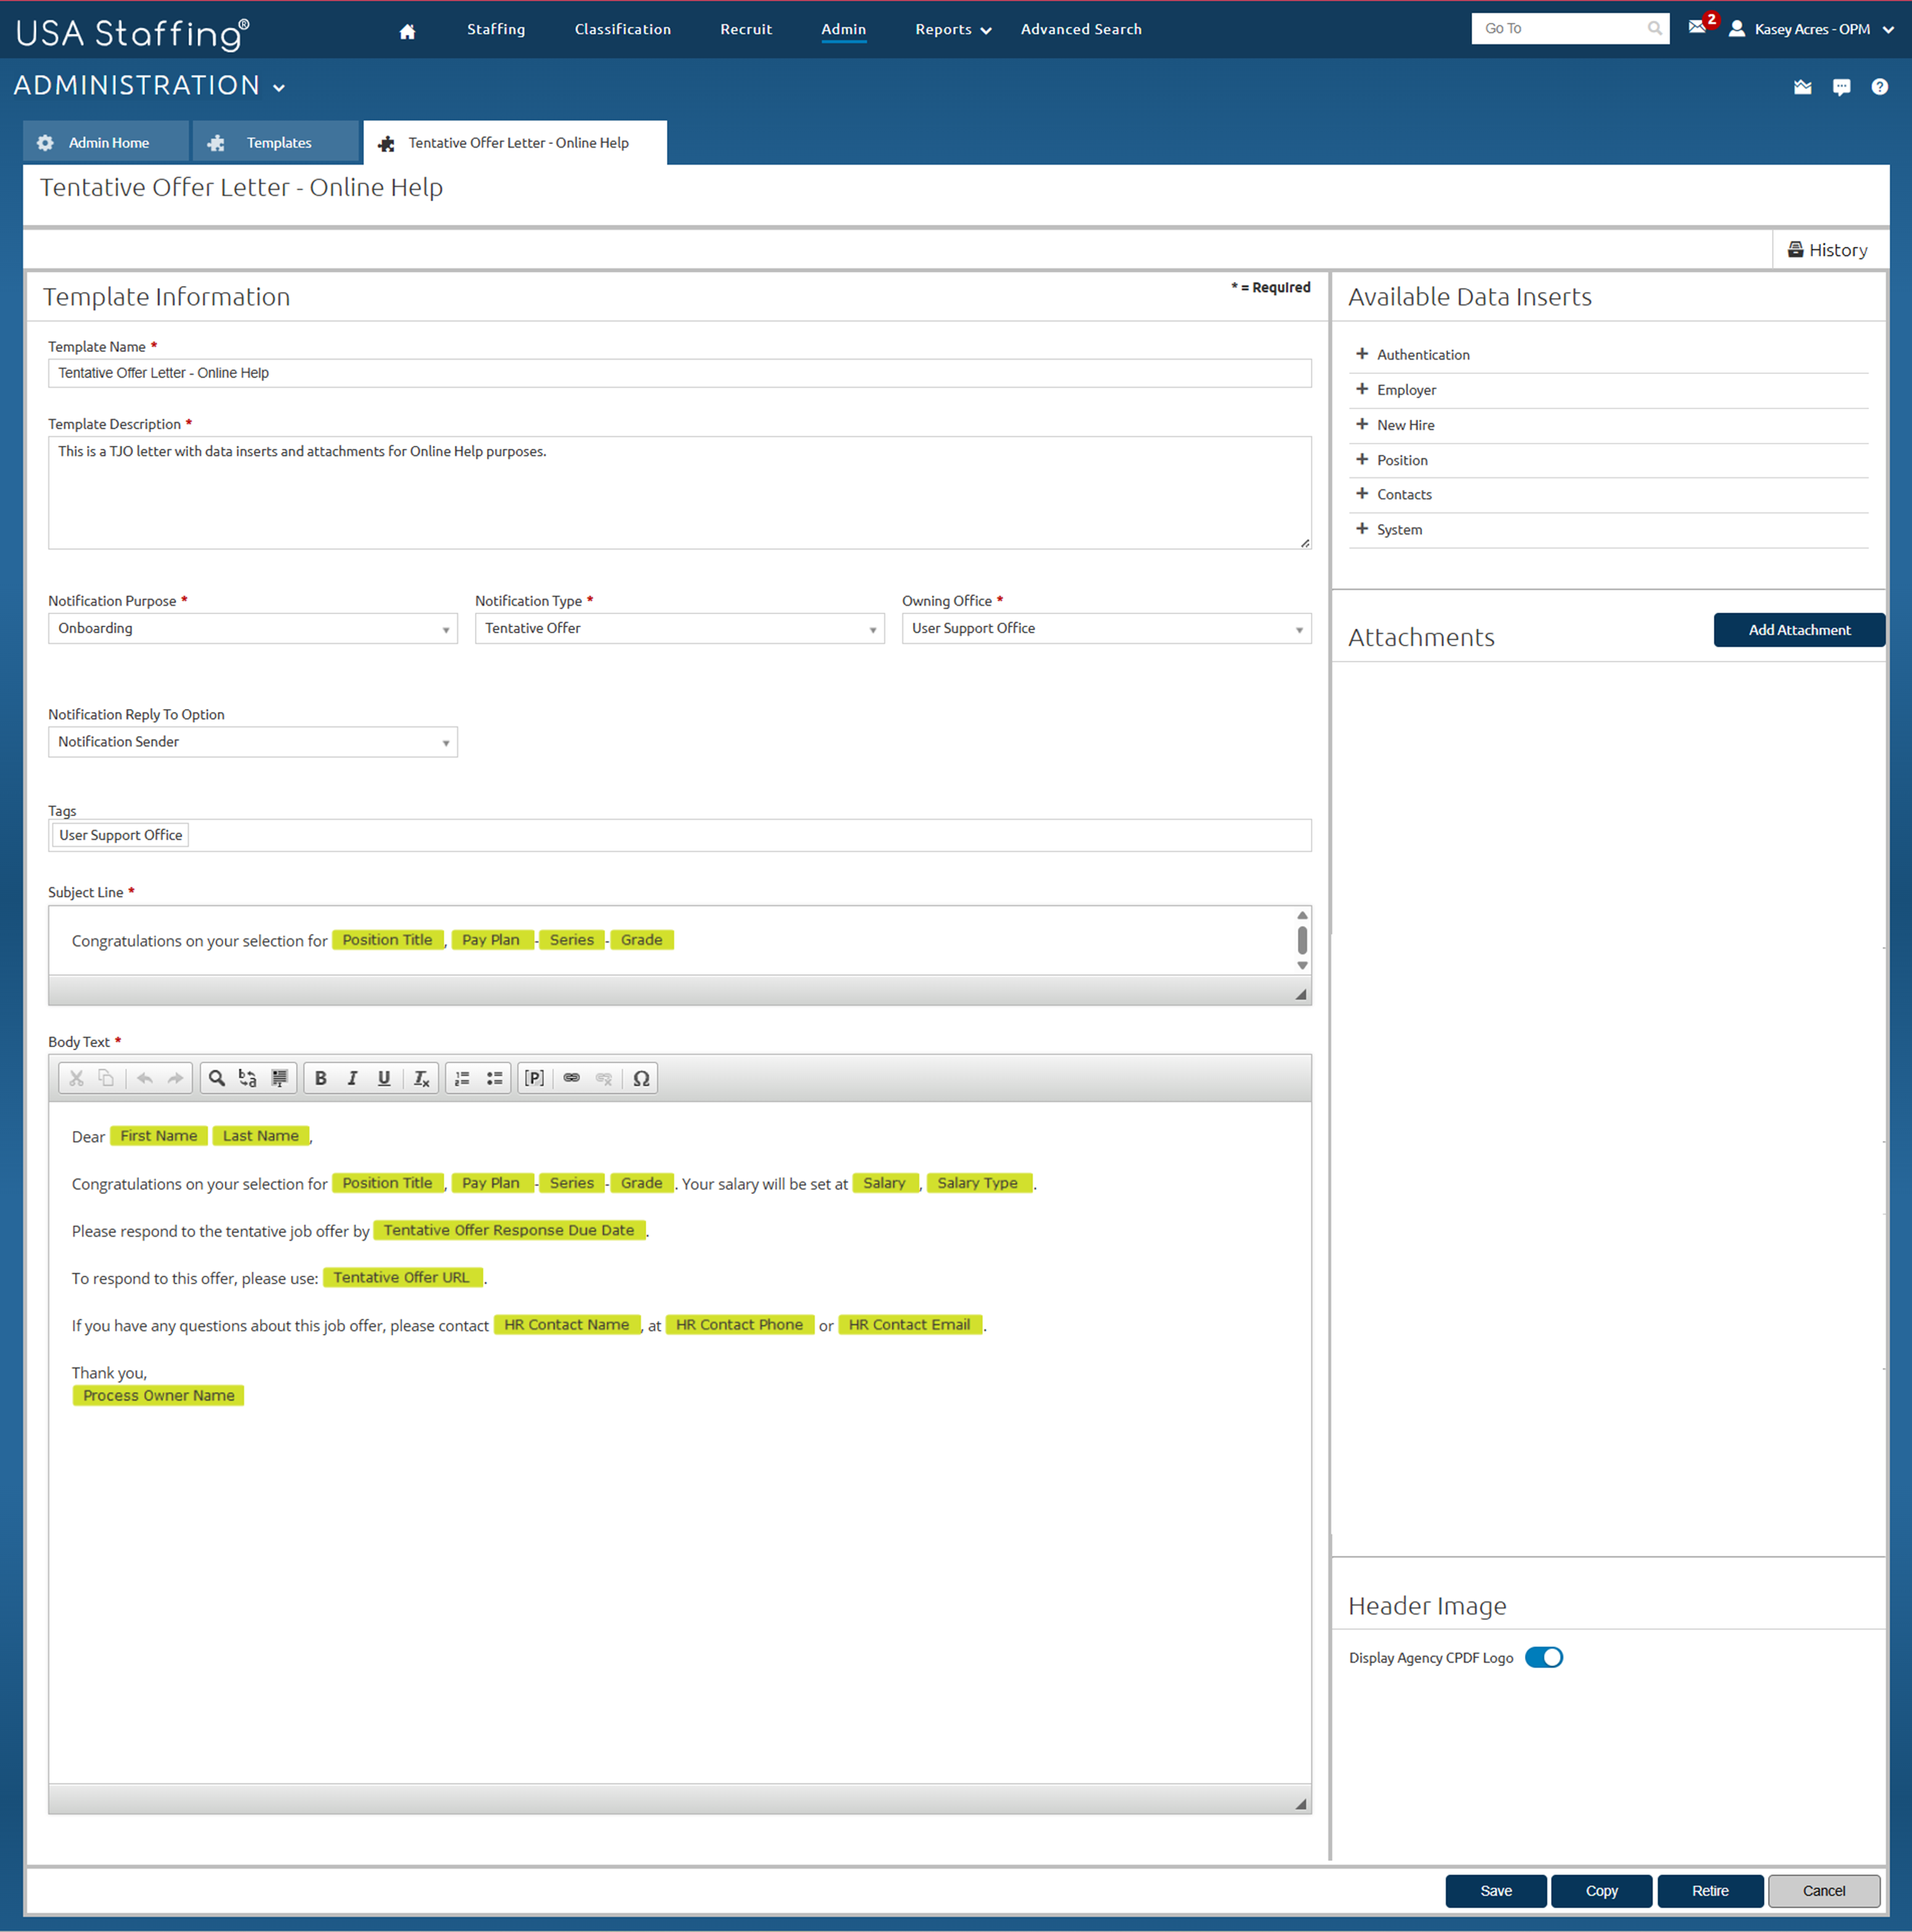The image size is (1912, 1932).
Task: Open the Classification menu
Action: [622, 29]
